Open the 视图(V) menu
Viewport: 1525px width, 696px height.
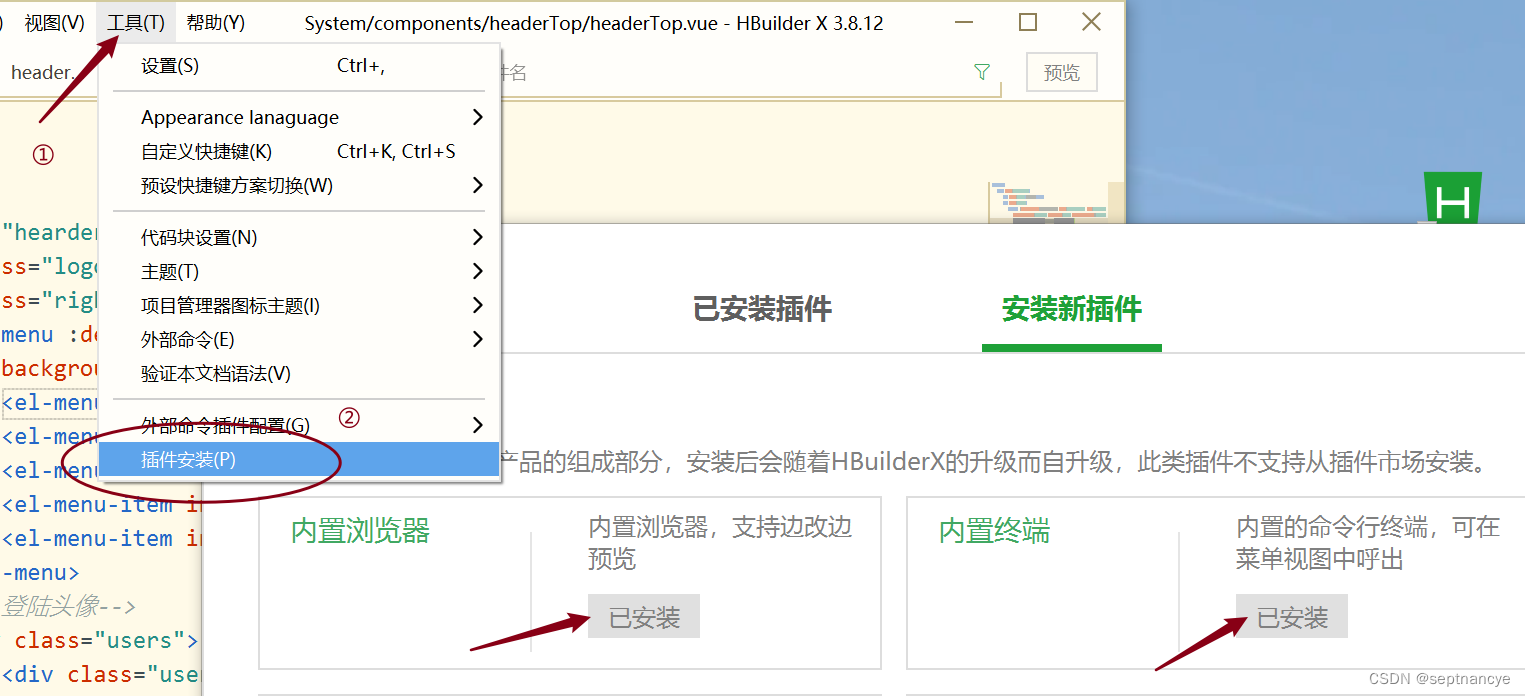click(54, 23)
